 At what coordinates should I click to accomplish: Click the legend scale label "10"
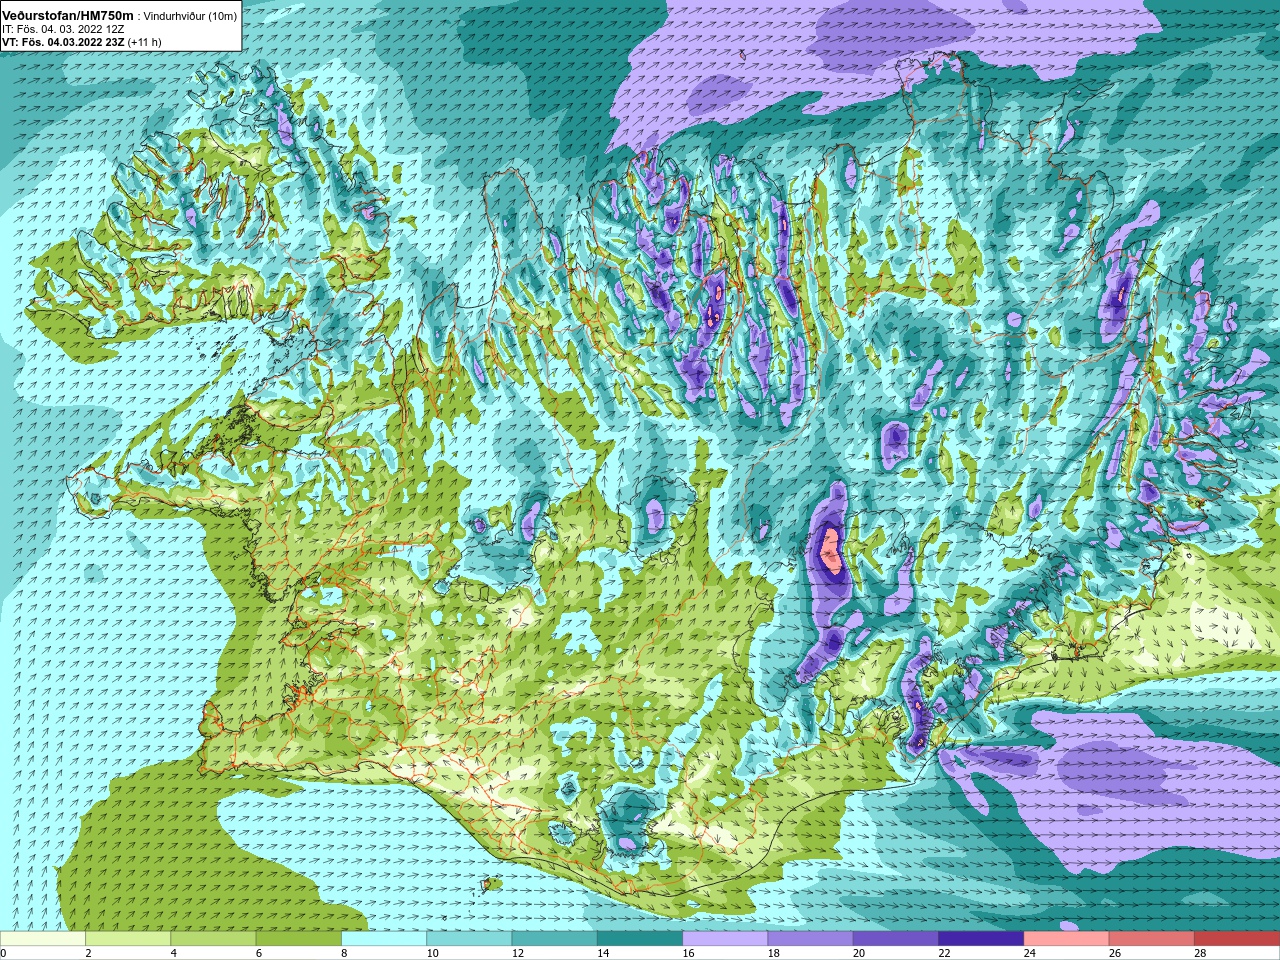coord(432,953)
